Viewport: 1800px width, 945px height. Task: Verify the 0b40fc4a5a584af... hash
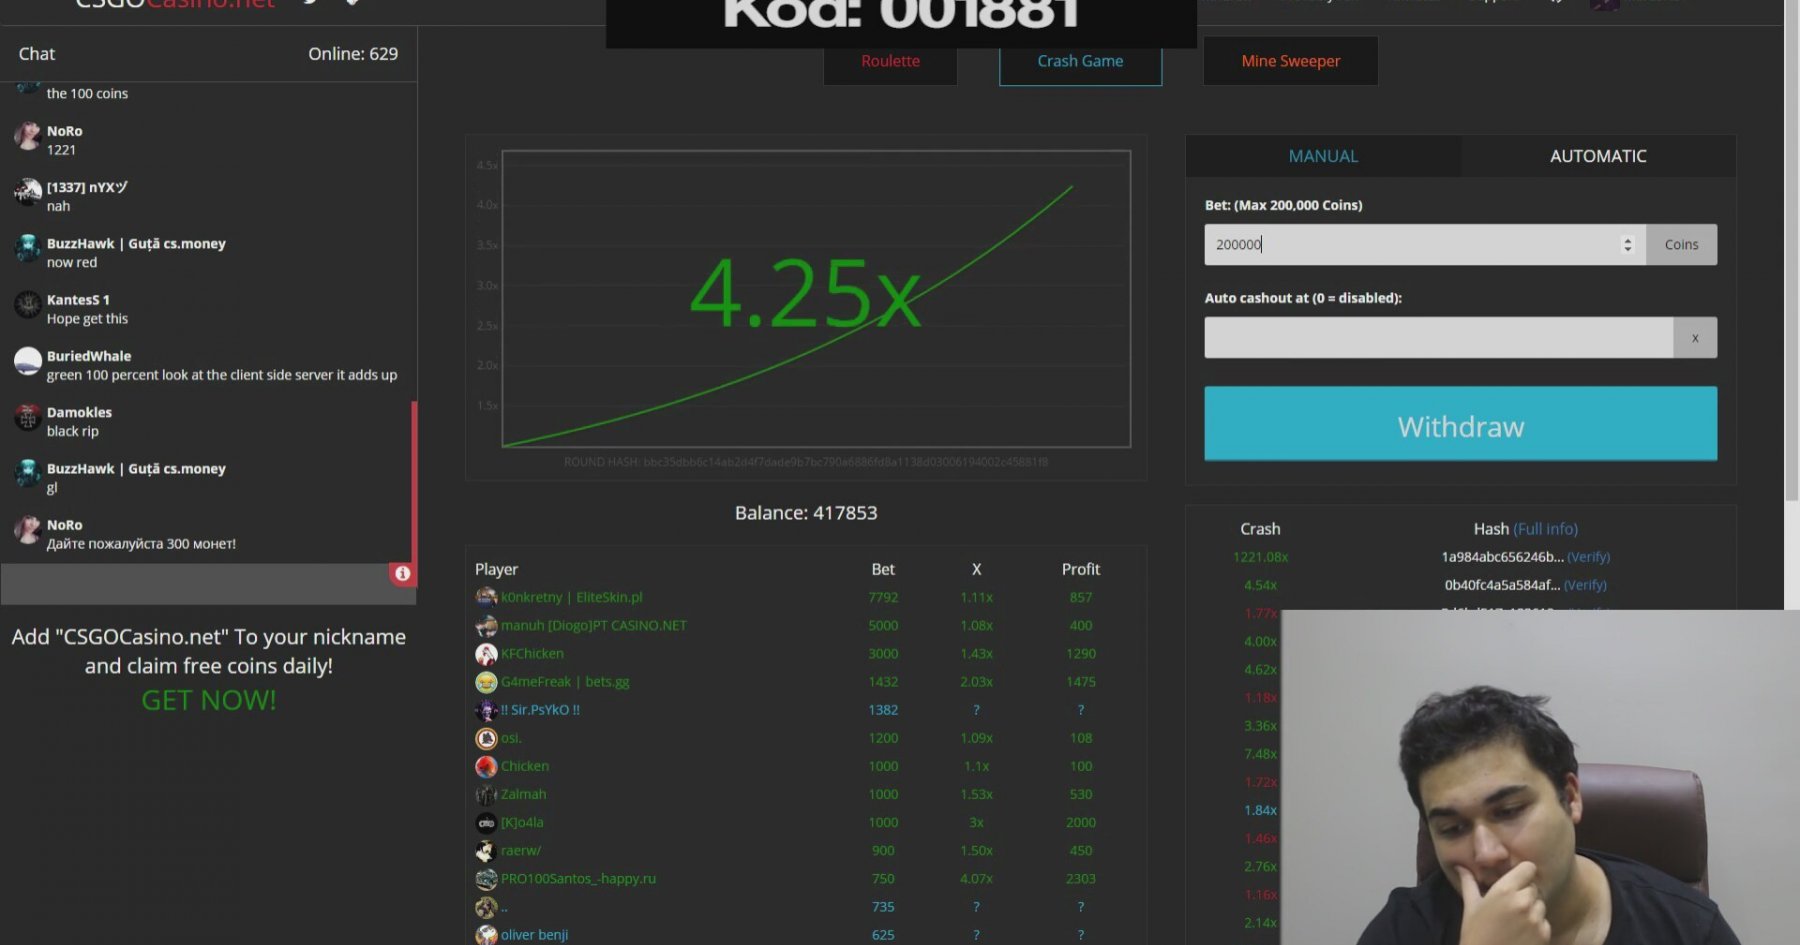click(x=1585, y=585)
